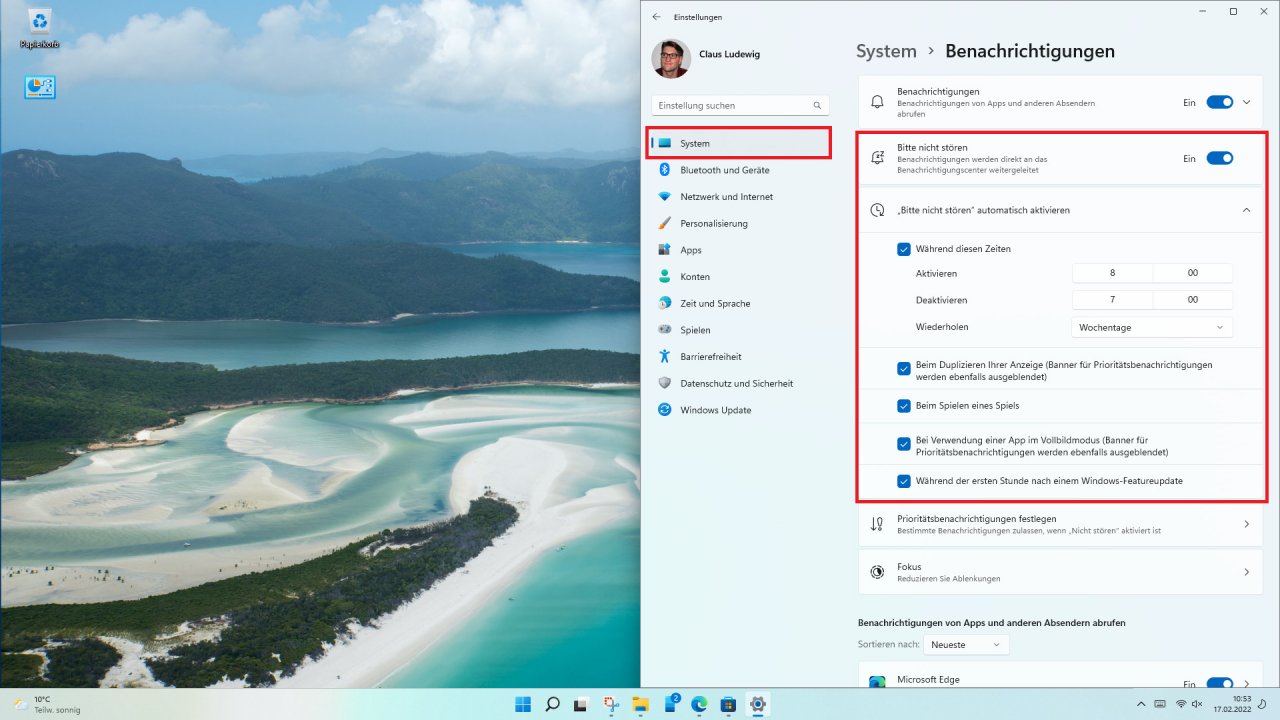This screenshot has height=720, width=1280.
Task: Open Prioritätsbenachrichtigungen festlegen
Action: pyautogui.click(x=1060, y=524)
